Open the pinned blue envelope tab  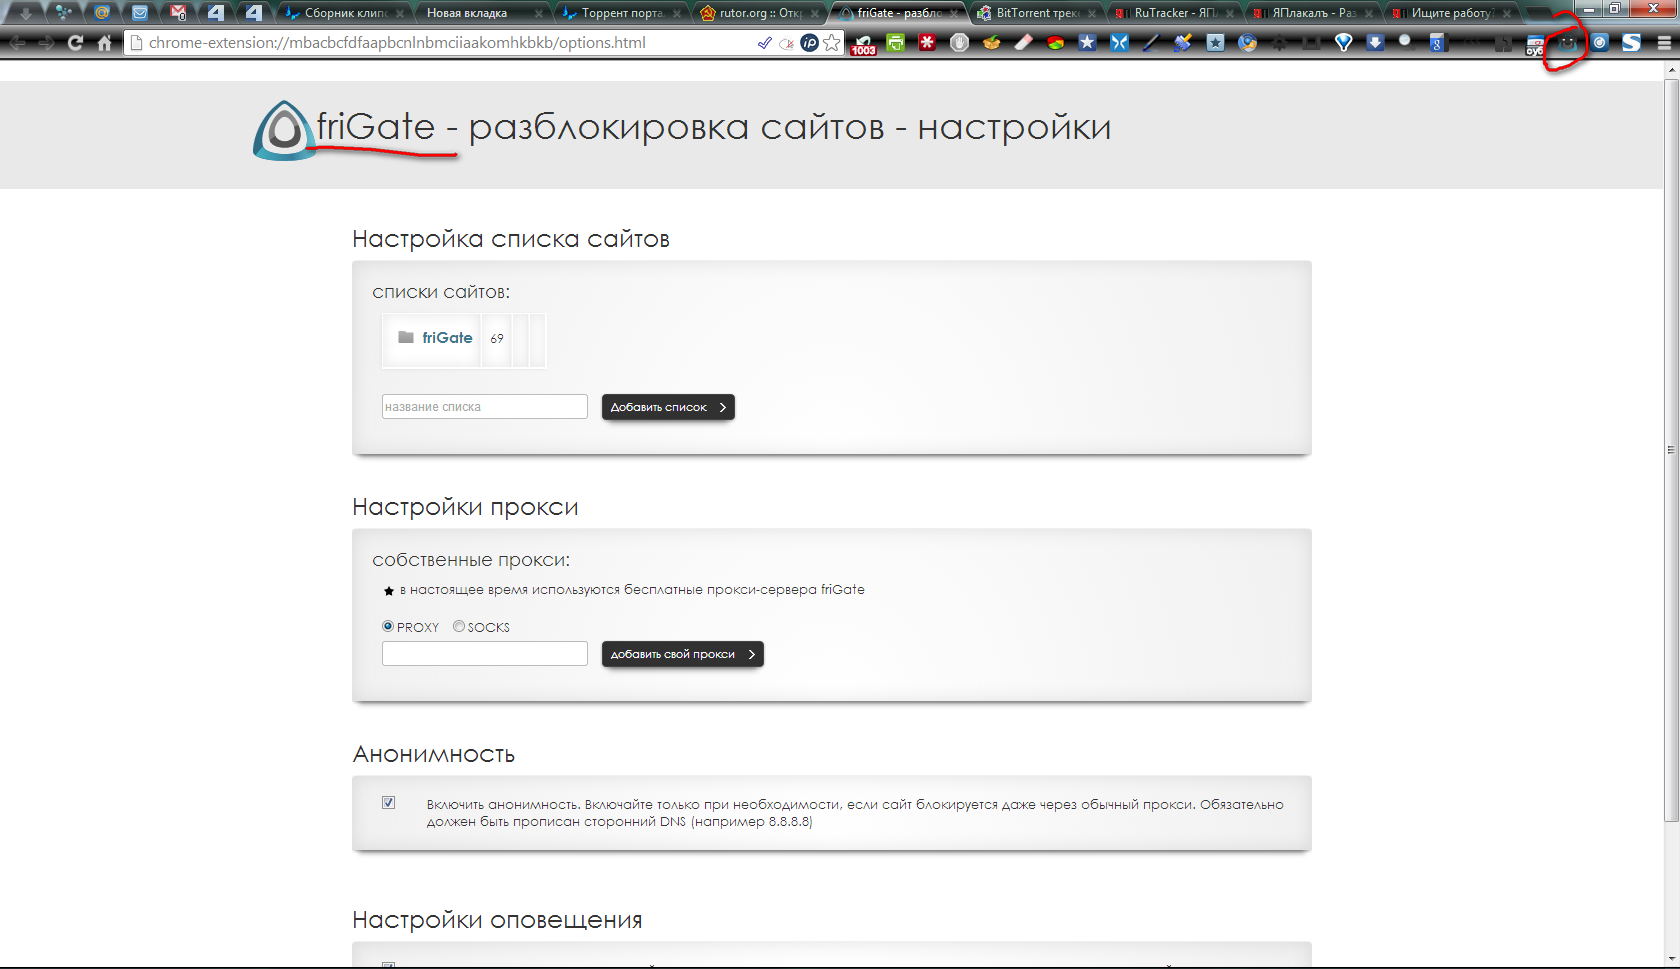[140, 13]
